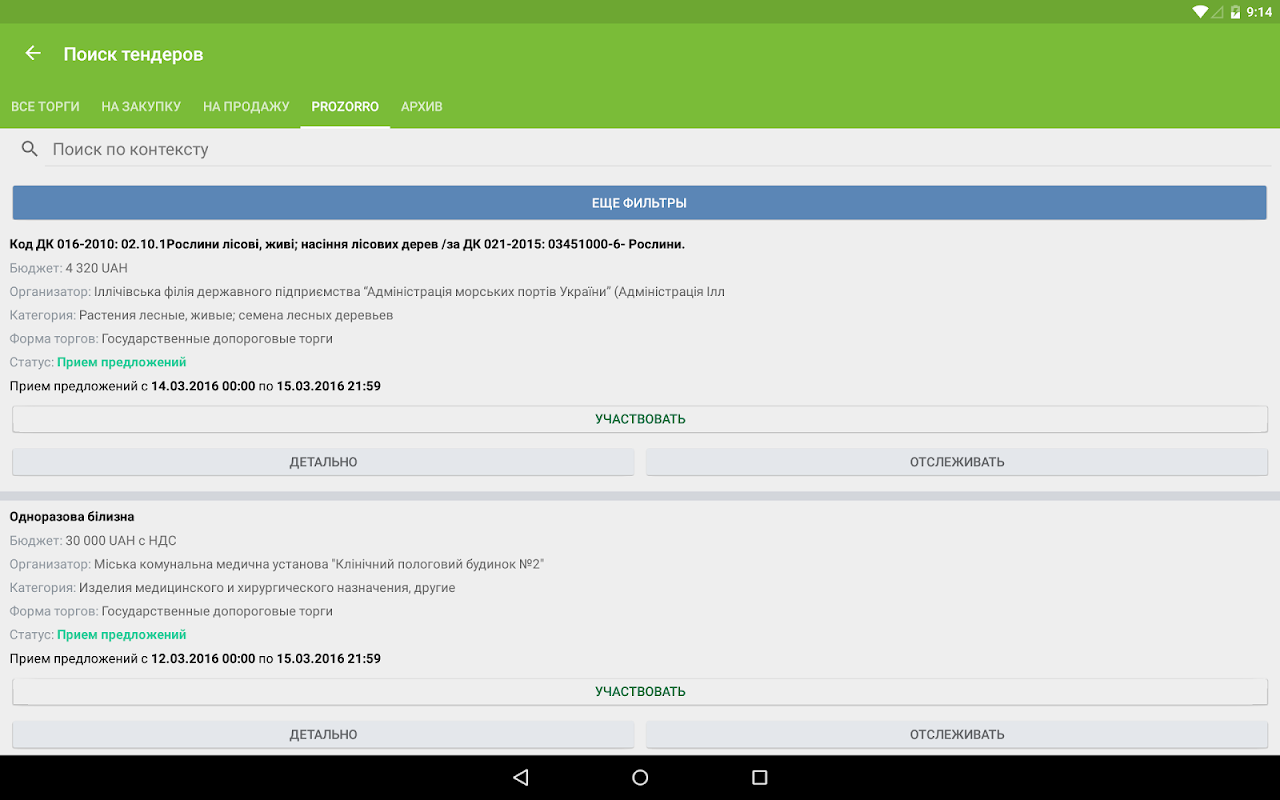Viewport: 1280px width, 800px height.
Task: Tap date range starting 12.03.2016 00:00
Action: (x=195, y=659)
